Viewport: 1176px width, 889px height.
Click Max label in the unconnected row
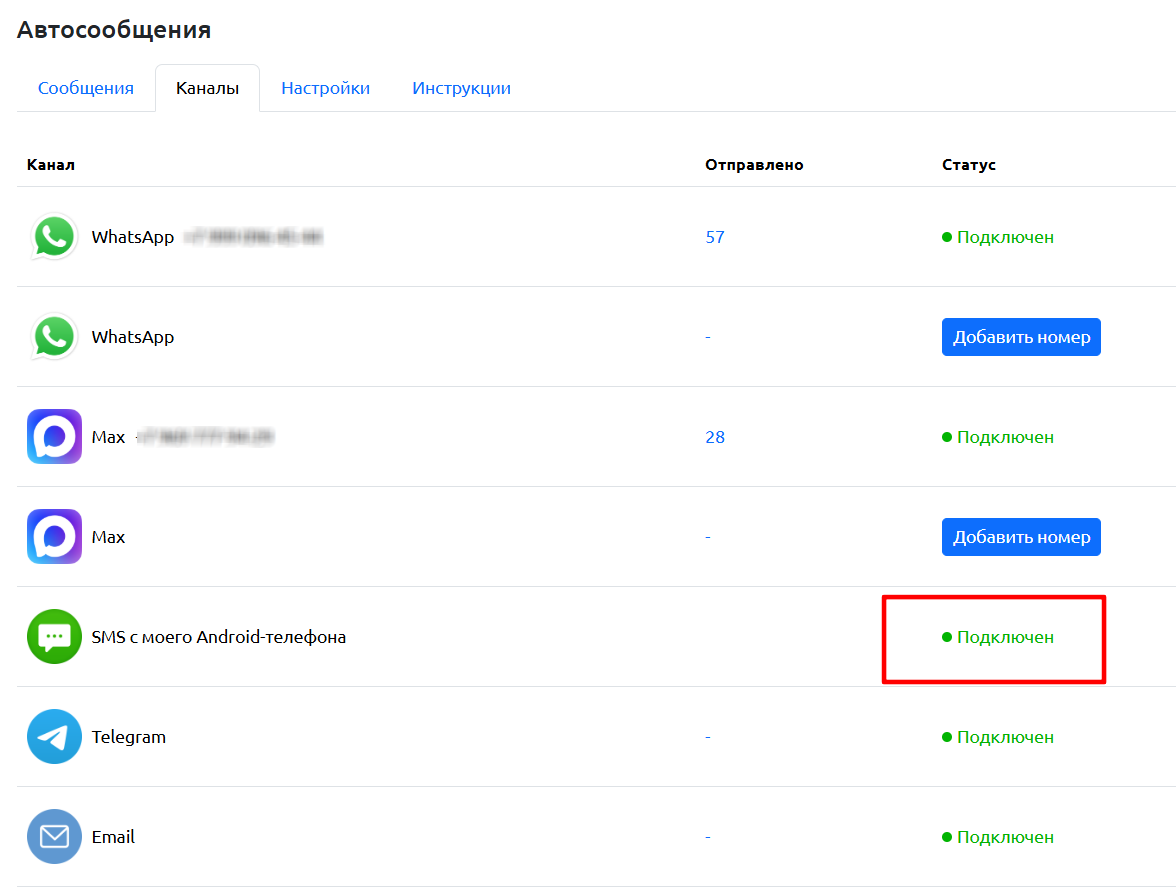tap(108, 536)
